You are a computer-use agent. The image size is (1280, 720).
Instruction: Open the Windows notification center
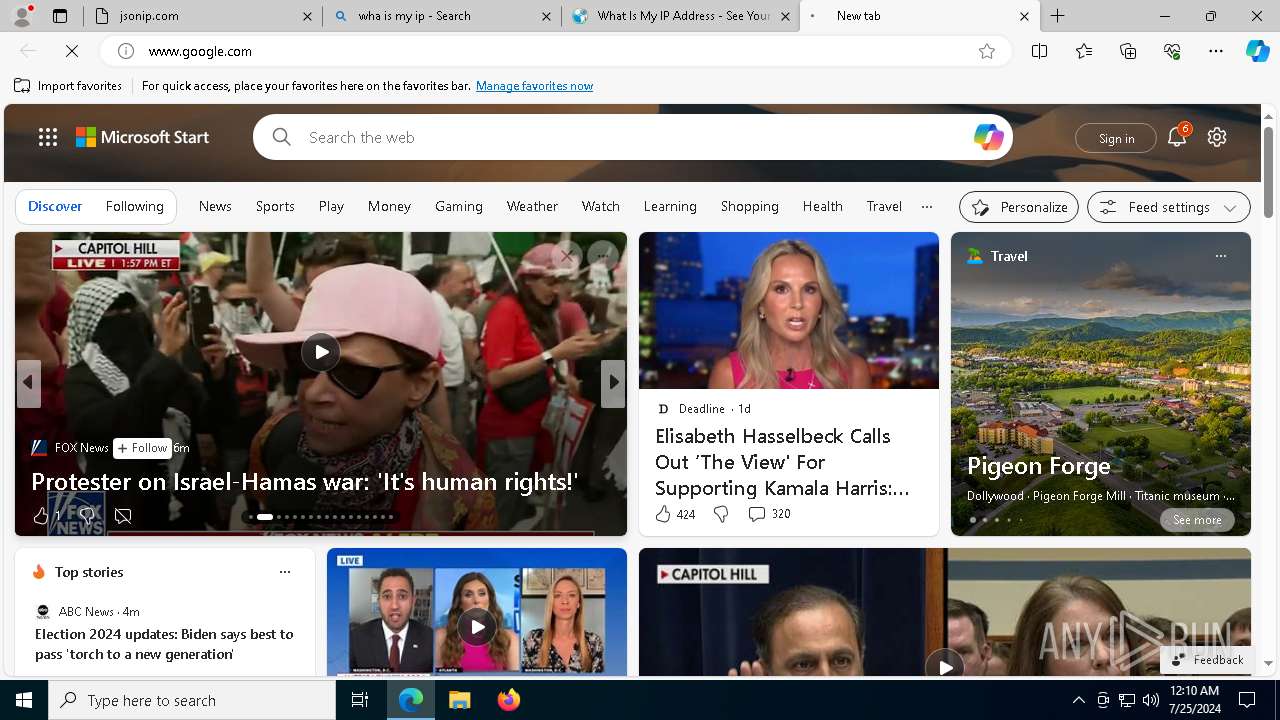[x=1247, y=700]
